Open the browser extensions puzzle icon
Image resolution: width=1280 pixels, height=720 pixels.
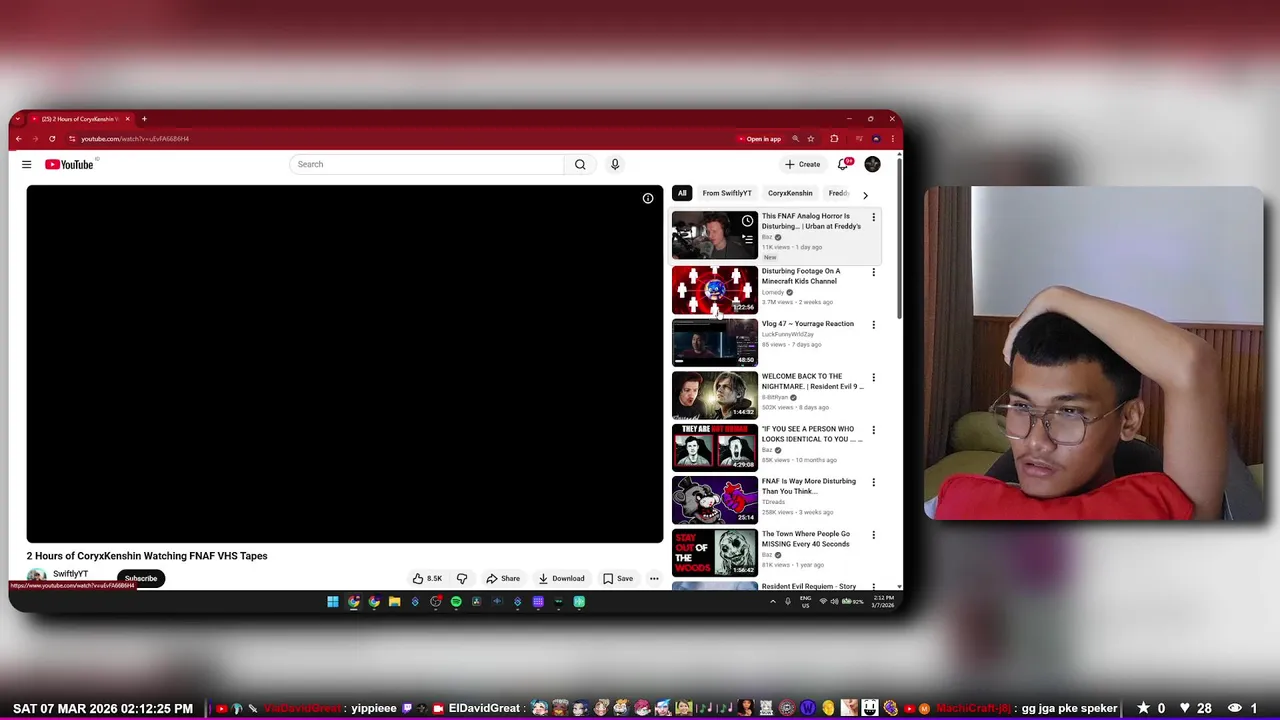[834, 139]
